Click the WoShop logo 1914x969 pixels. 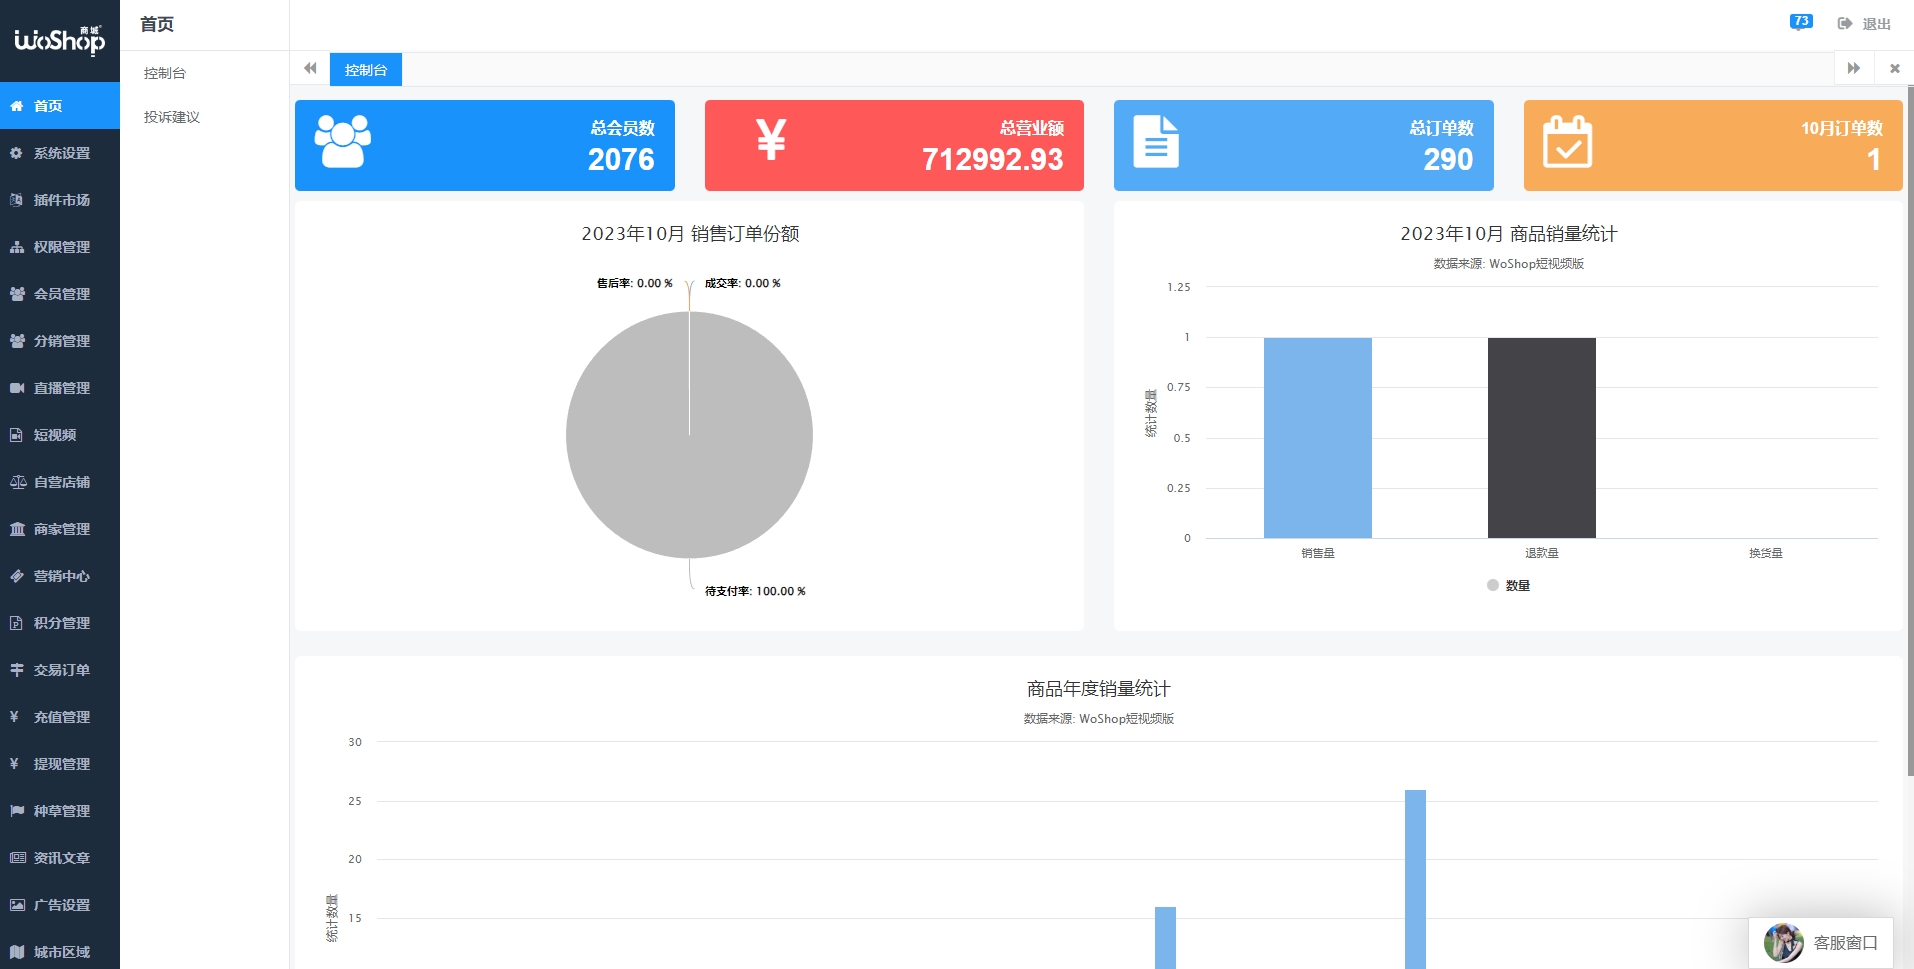coord(59,40)
